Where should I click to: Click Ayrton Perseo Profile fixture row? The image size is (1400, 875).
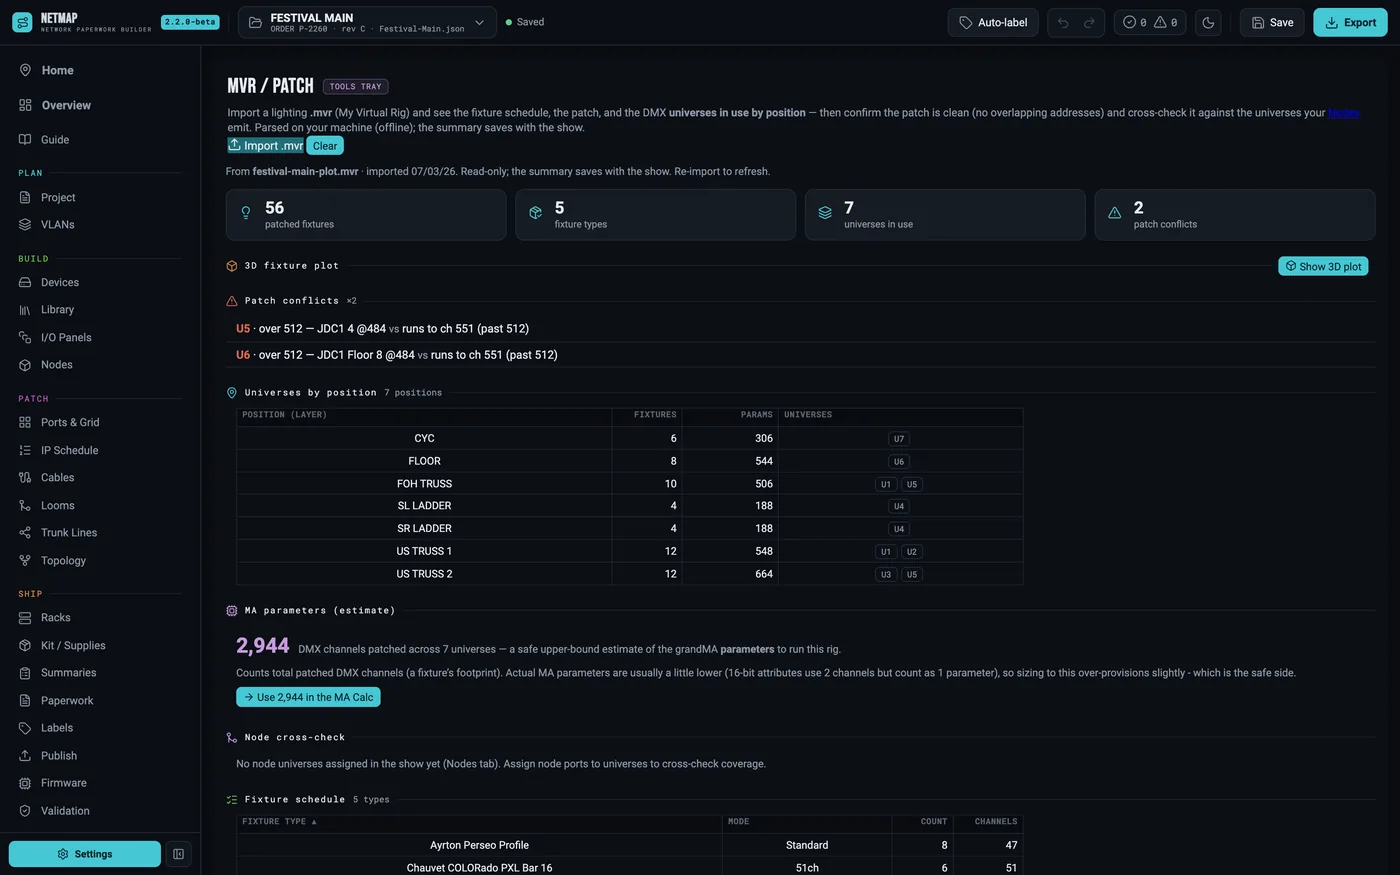pyautogui.click(x=630, y=845)
